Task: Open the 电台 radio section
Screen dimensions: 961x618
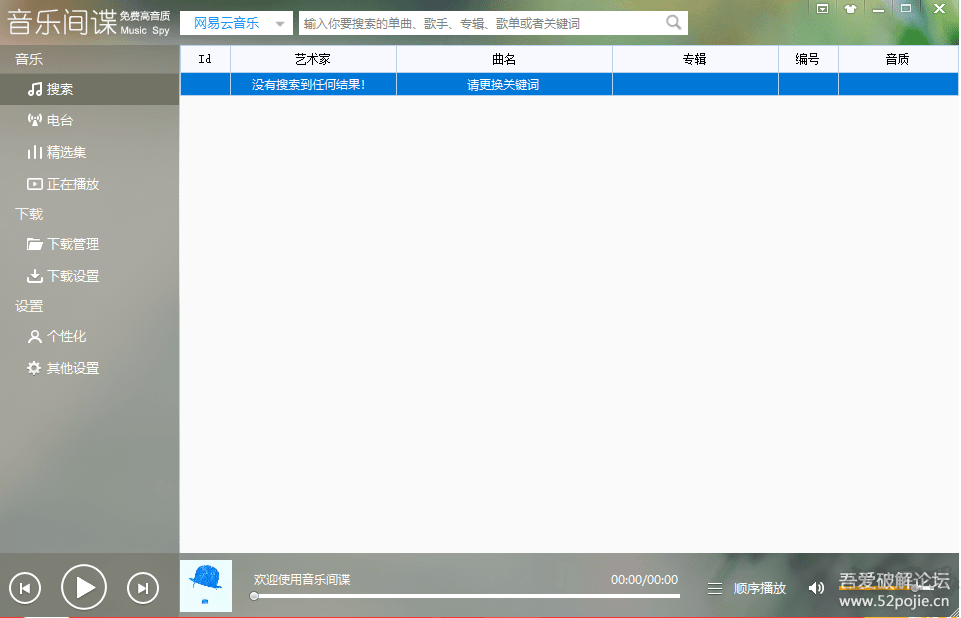Action: click(x=58, y=120)
